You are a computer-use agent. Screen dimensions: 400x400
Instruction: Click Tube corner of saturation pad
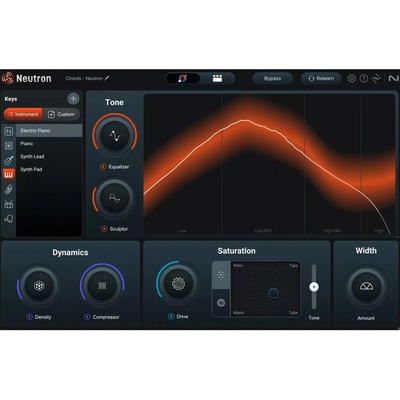click(x=293, y=313)
